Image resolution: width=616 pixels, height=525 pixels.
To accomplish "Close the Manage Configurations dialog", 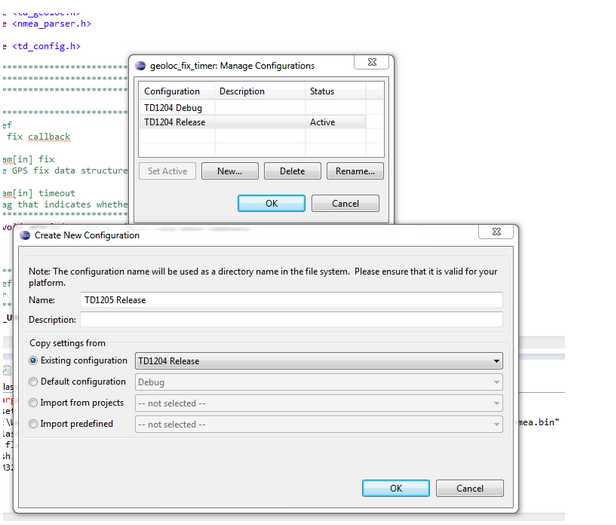I will (372, 62).
